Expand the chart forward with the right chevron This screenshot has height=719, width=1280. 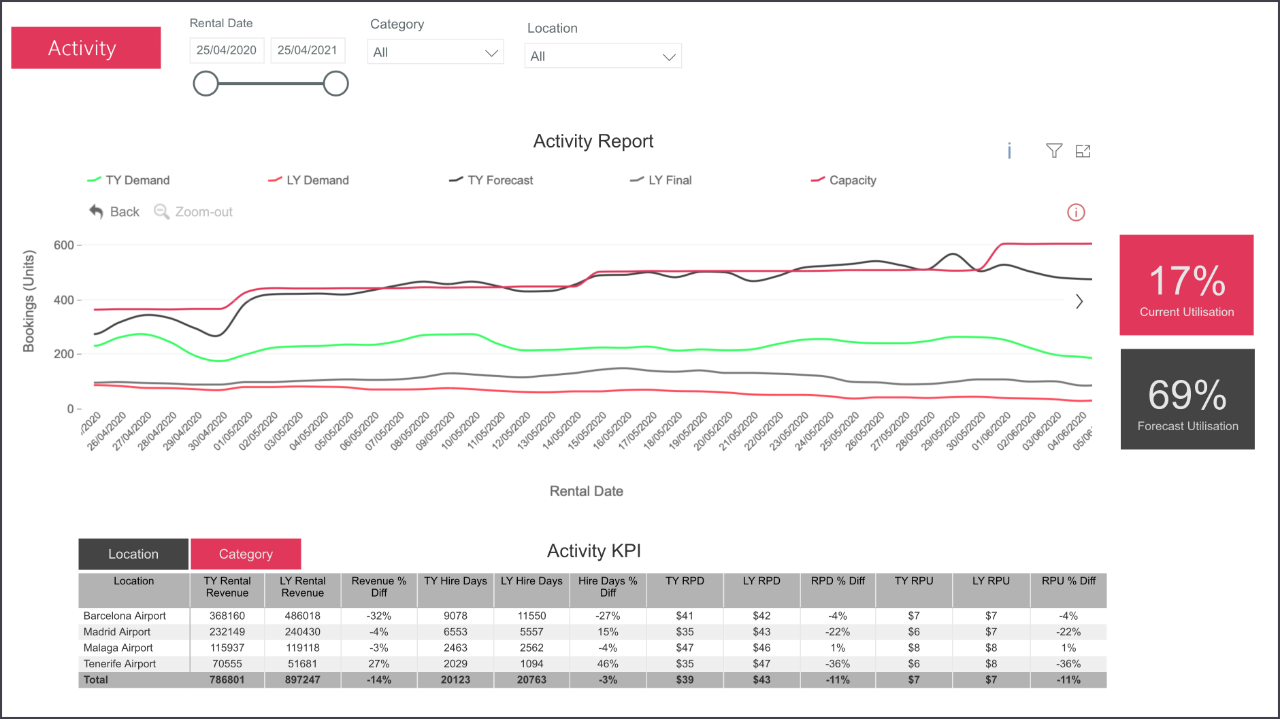click(x=1078, y=301)
